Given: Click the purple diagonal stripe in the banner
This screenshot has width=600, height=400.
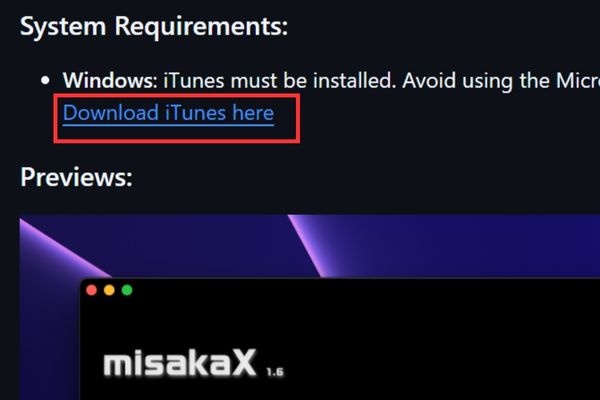Looking at the screenshot, I should pyautogui.click(x=308, y=245).
